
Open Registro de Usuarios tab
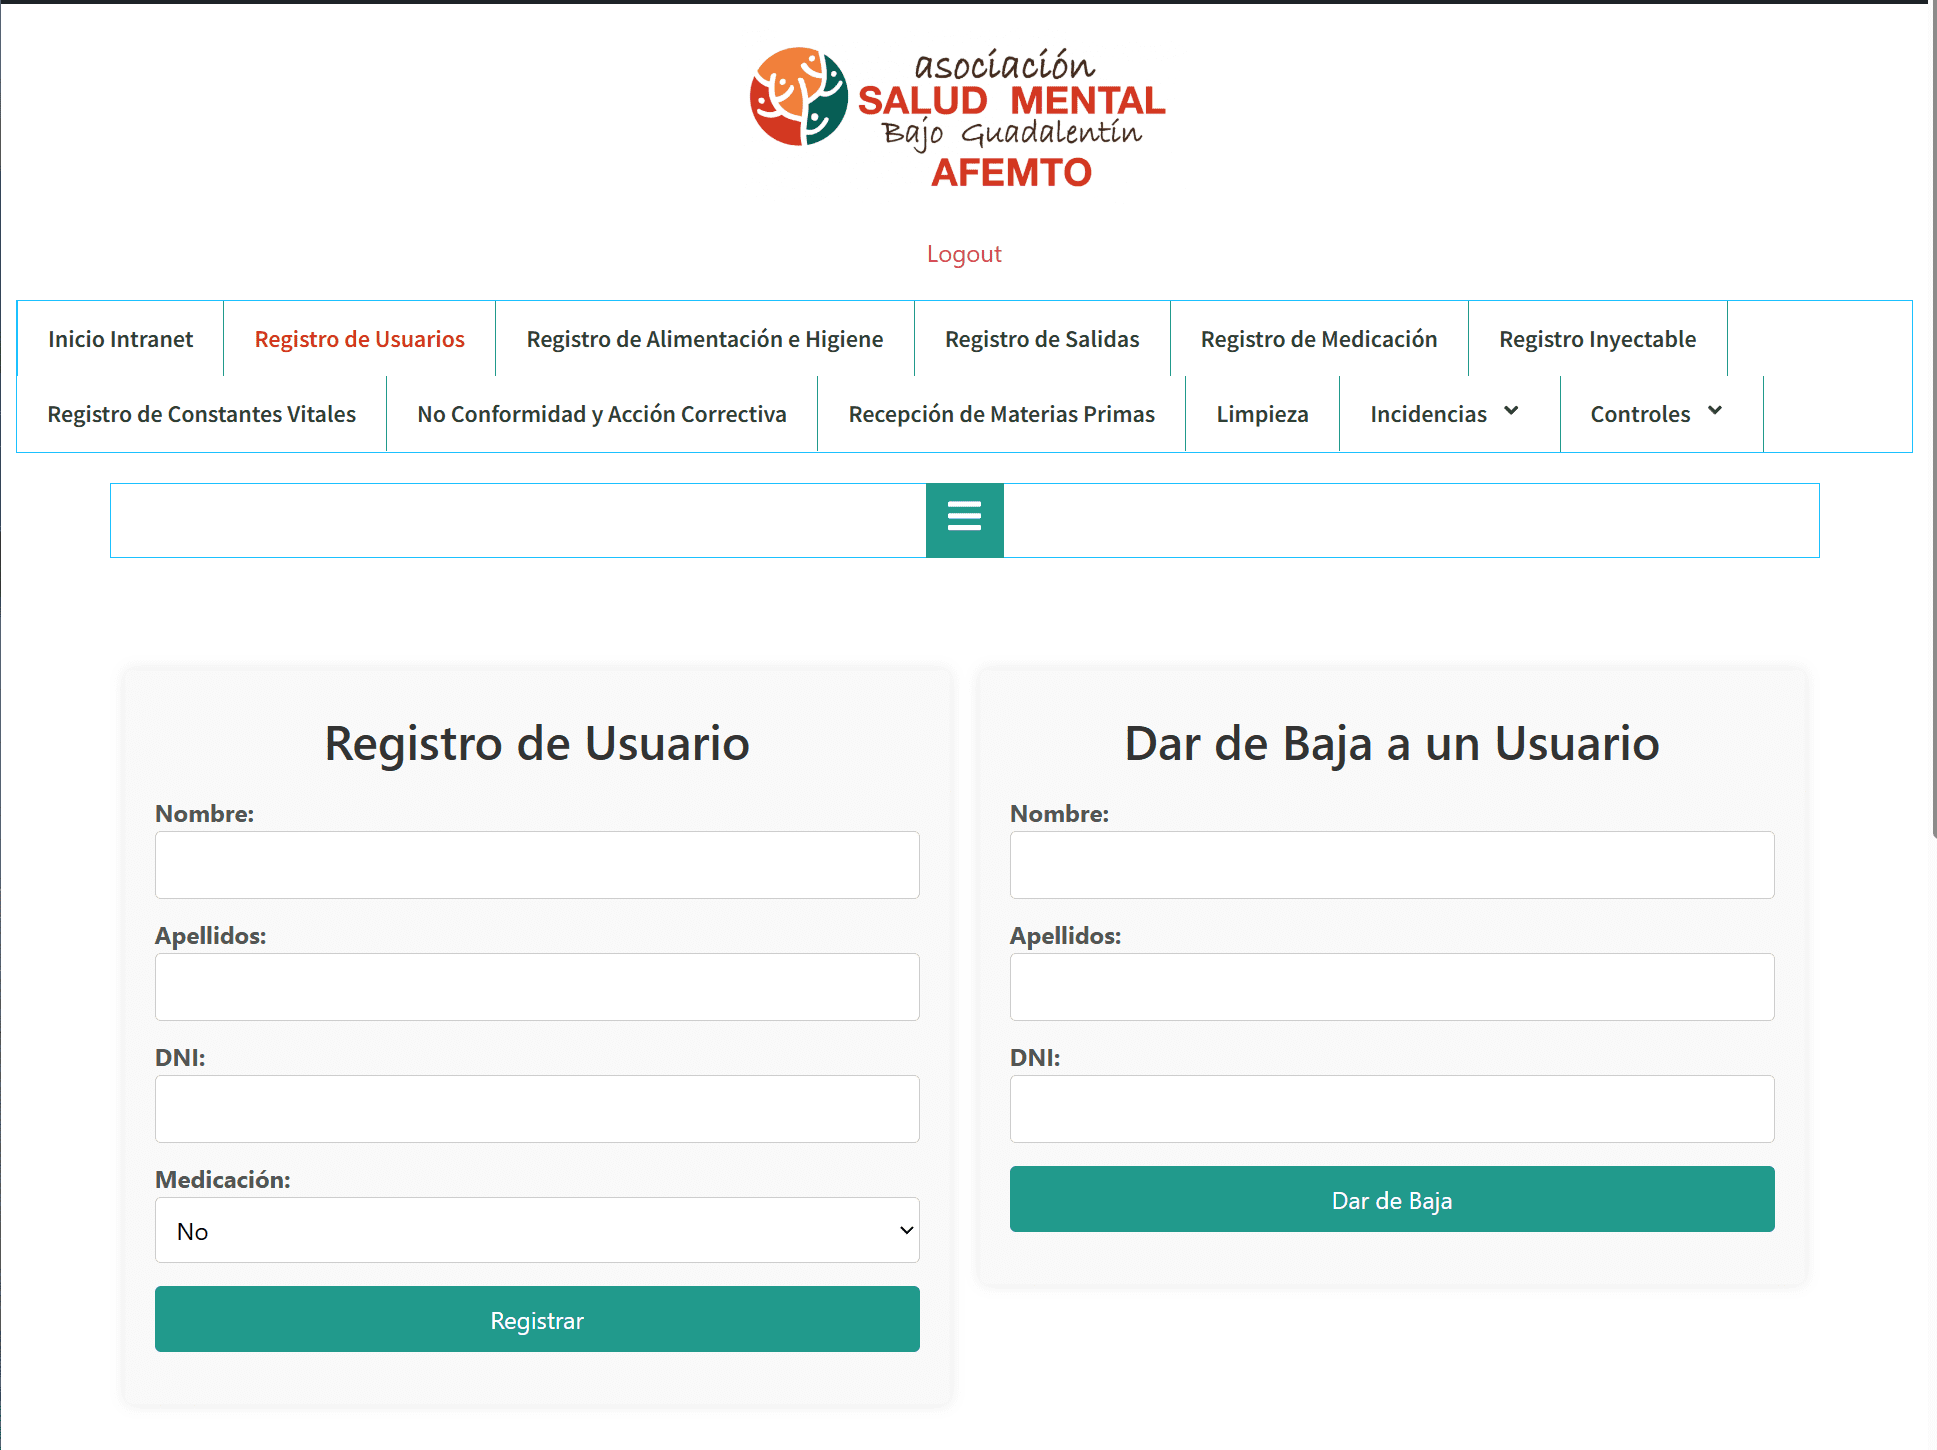coord(359,339)
